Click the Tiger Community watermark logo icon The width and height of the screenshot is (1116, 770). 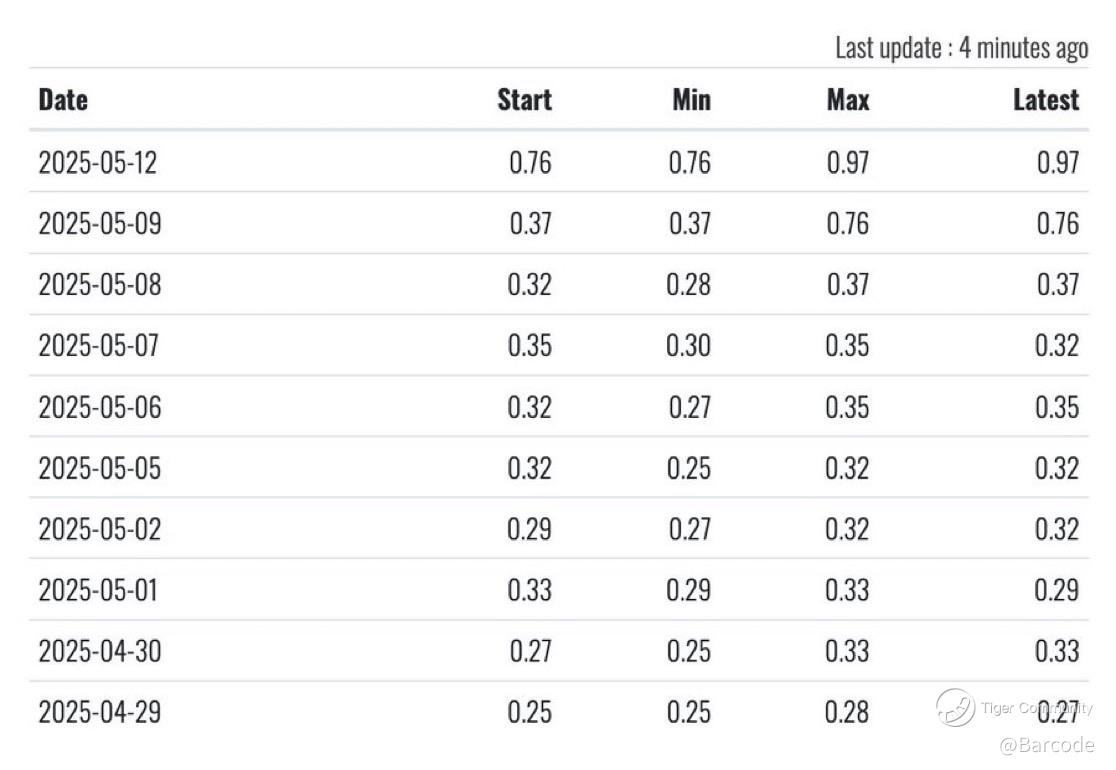(x=955, y=708)
